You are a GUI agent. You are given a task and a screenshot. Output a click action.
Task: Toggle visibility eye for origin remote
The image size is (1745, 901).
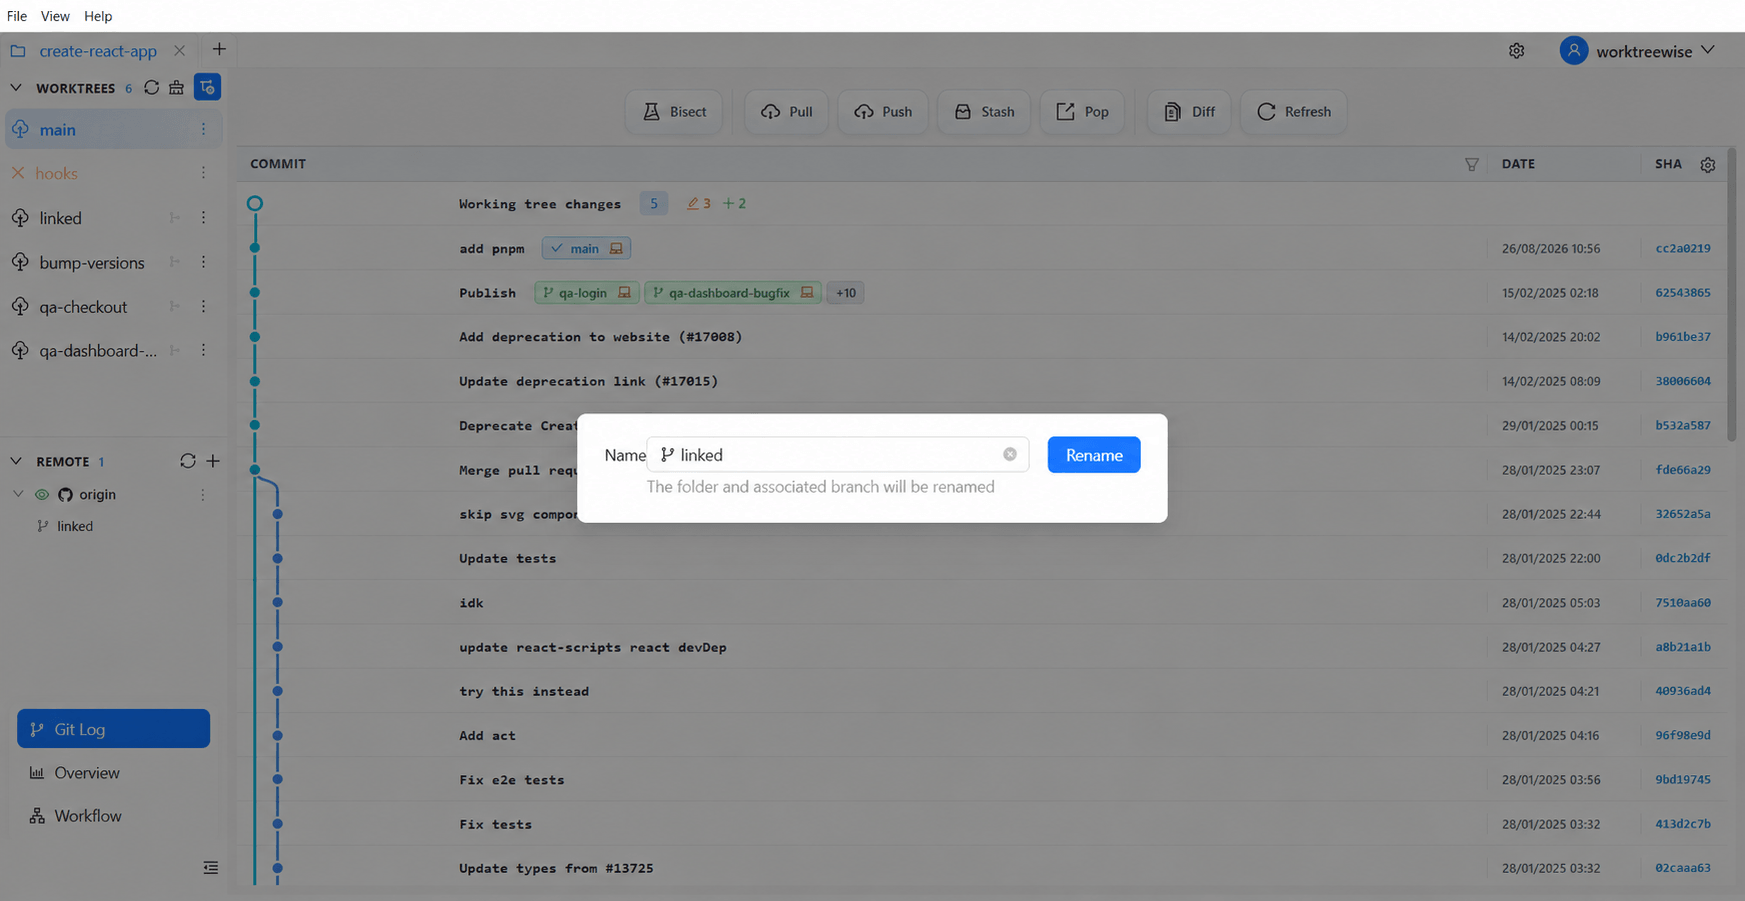(x=42, y=494)
